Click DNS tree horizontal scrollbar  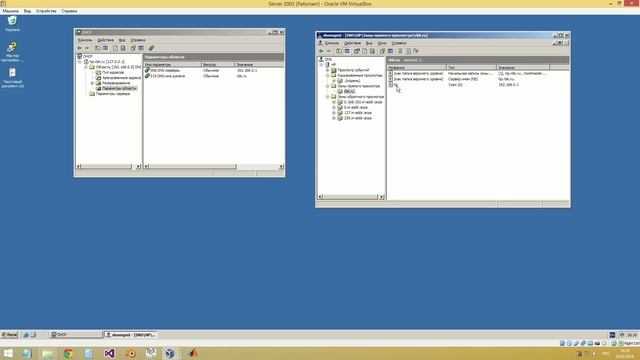[351, 197]
